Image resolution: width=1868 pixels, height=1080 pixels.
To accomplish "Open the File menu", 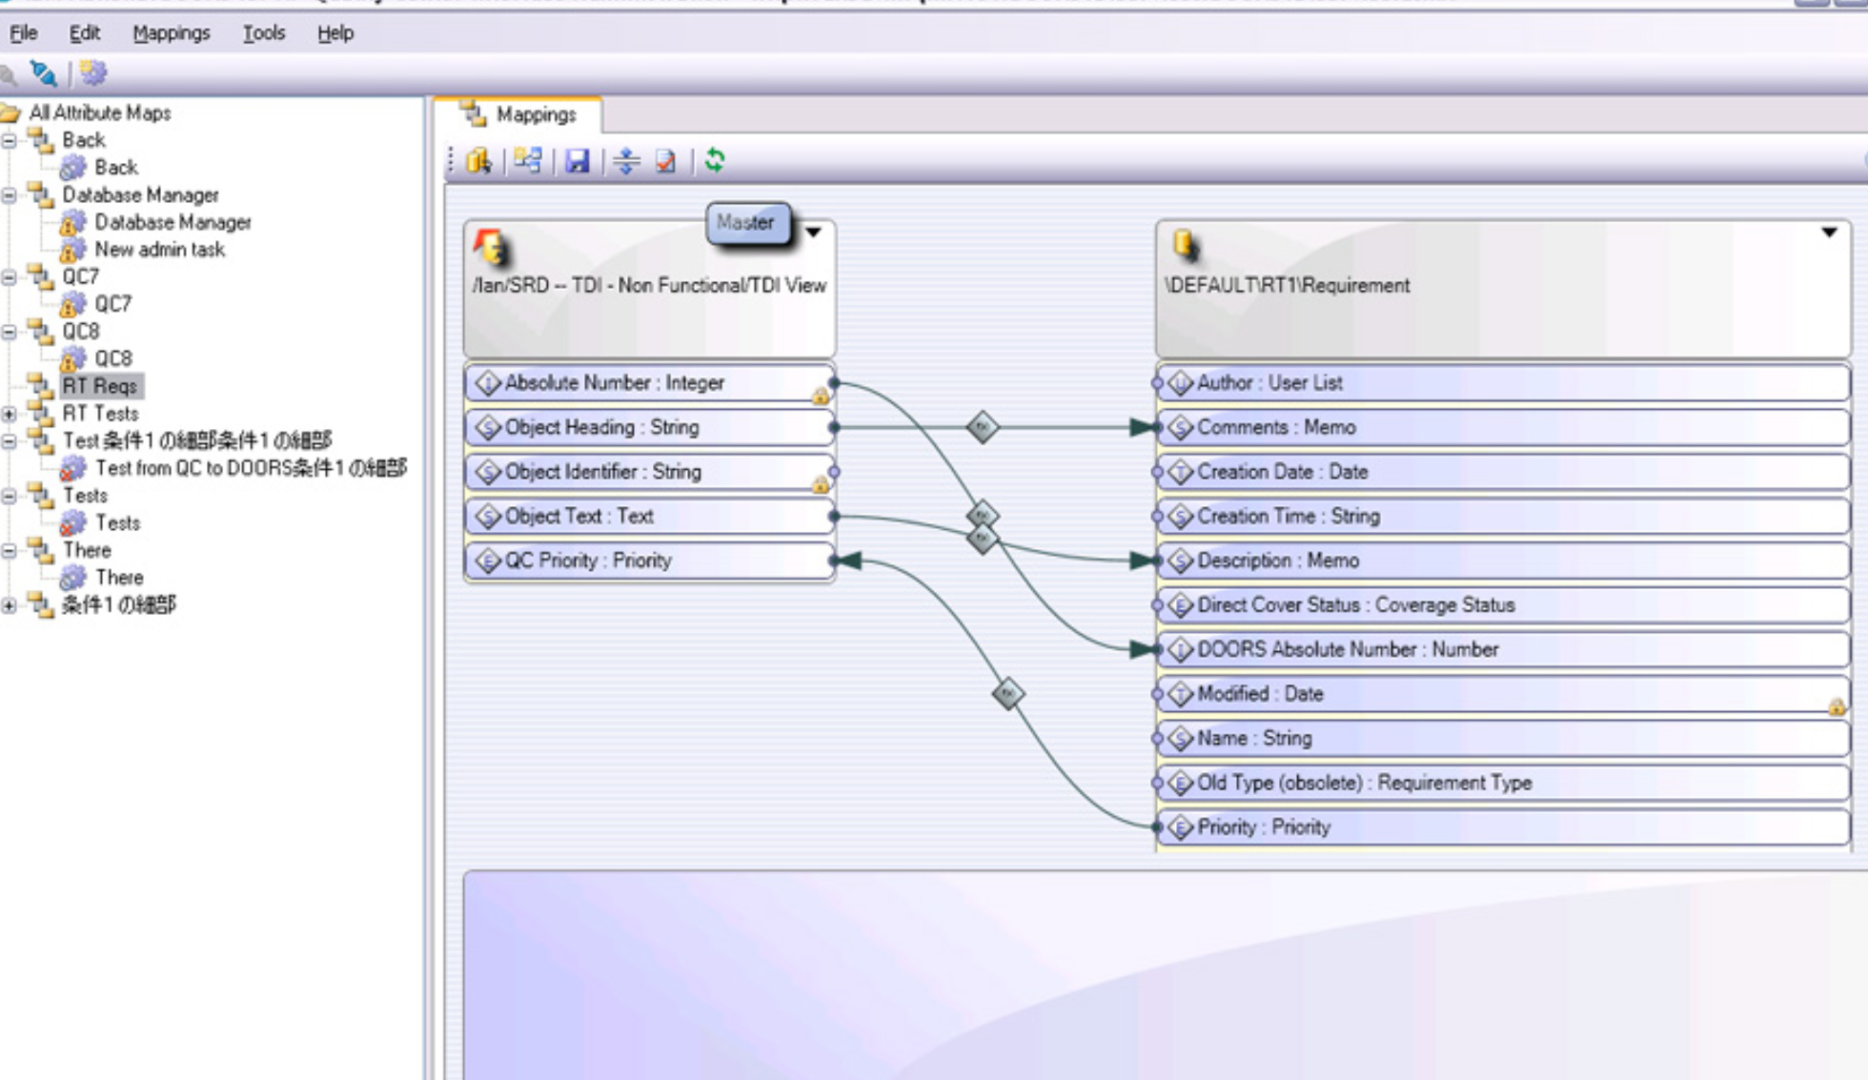I will pyautogui.click(x=23, y=33).
